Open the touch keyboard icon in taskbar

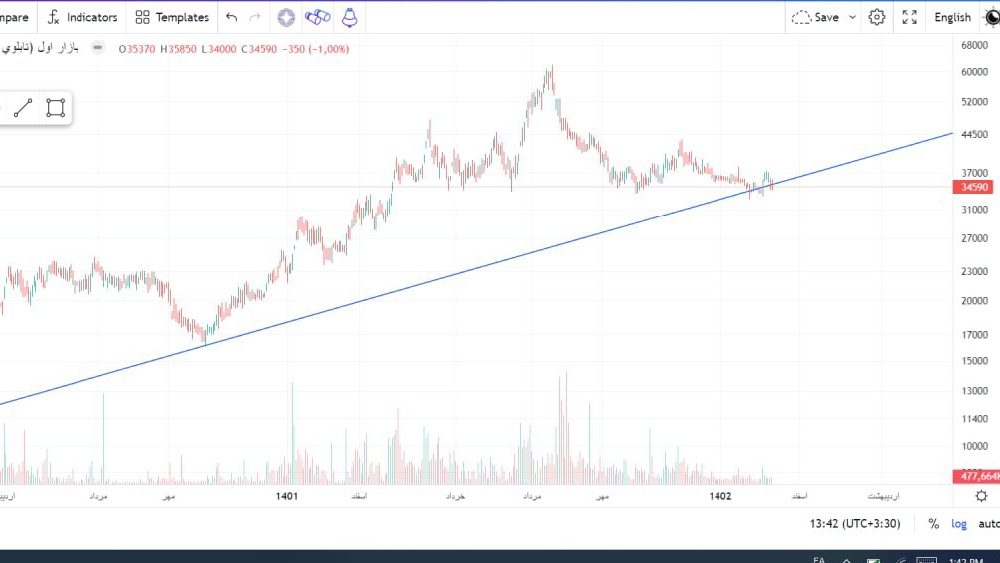[x=926, y=560]
